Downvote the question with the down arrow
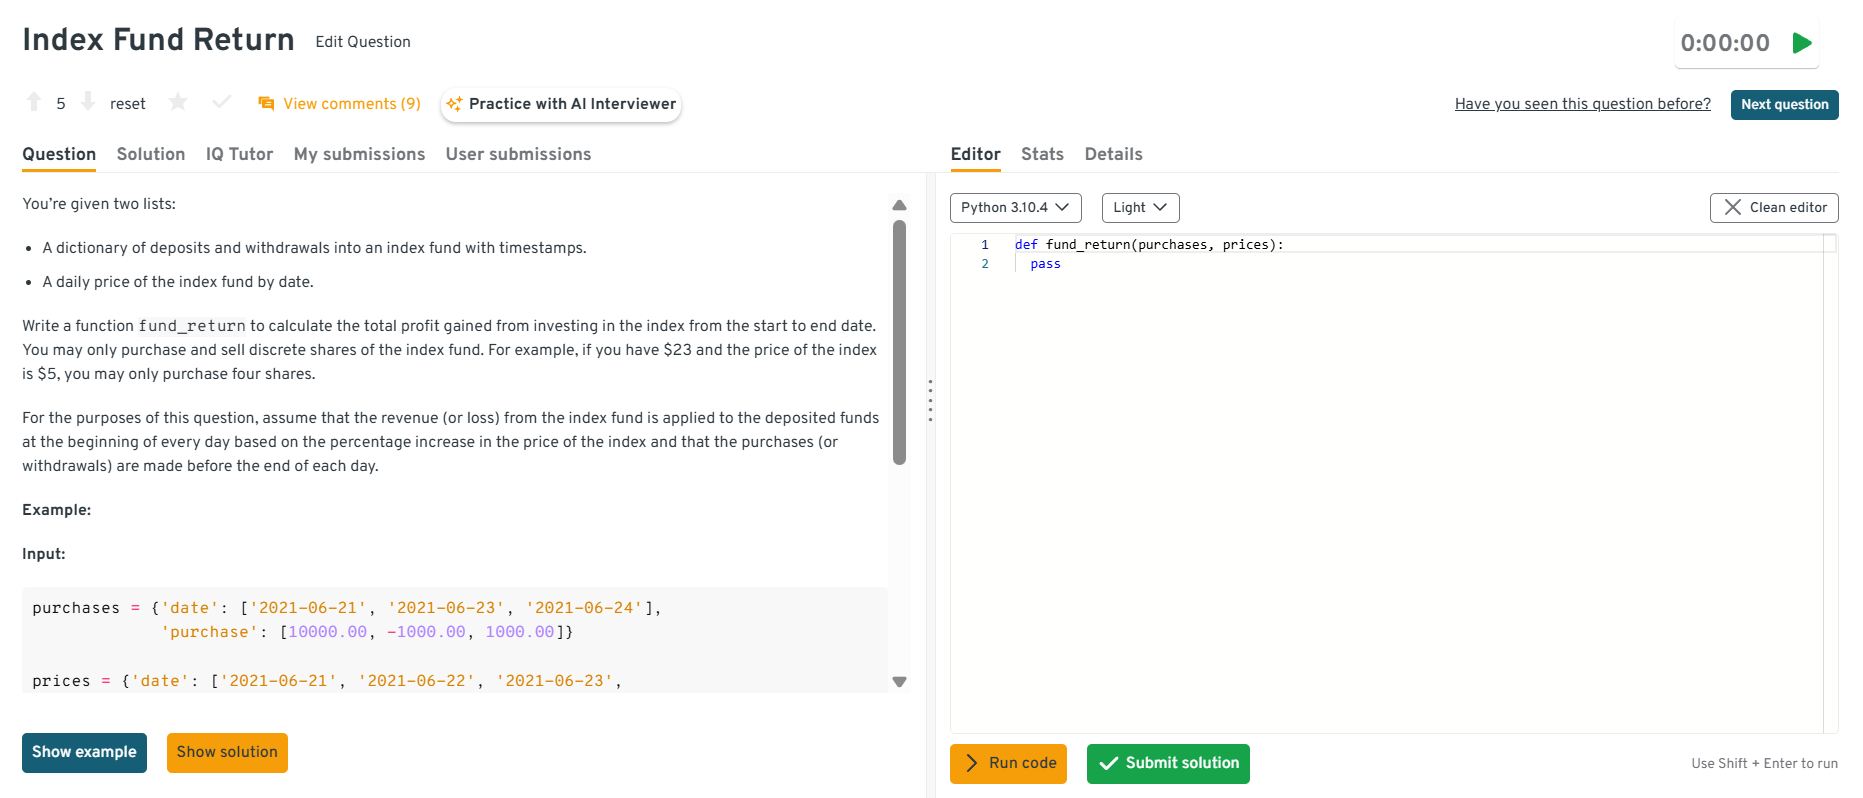Viewport: 1863px width, 798px height. 88,102
